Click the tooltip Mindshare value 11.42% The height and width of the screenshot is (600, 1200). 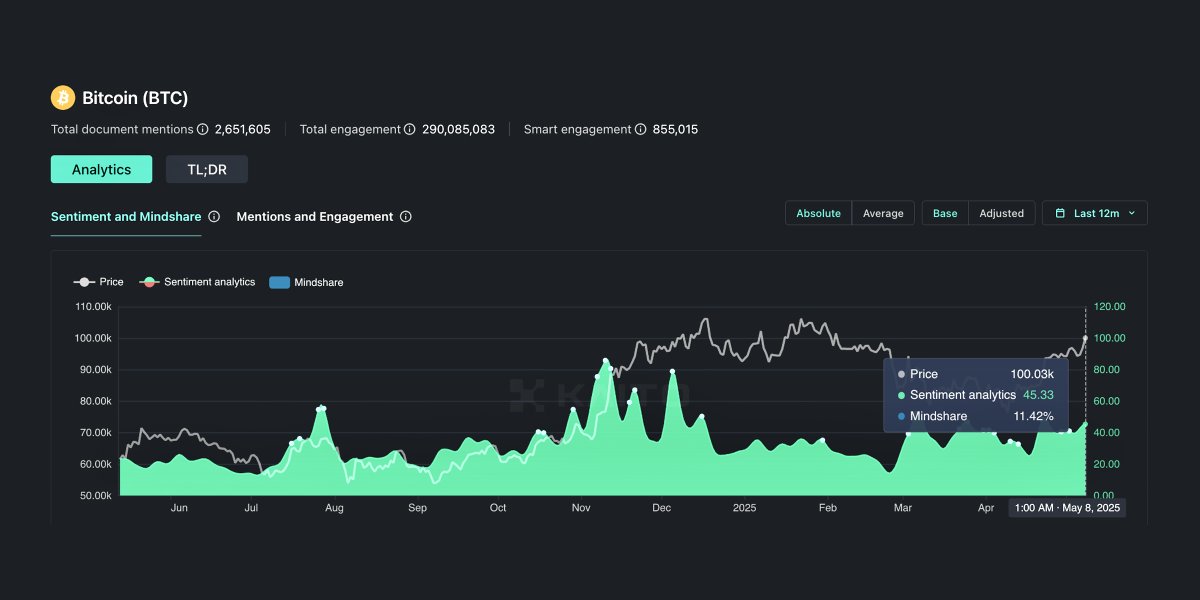pos(1034,416)
